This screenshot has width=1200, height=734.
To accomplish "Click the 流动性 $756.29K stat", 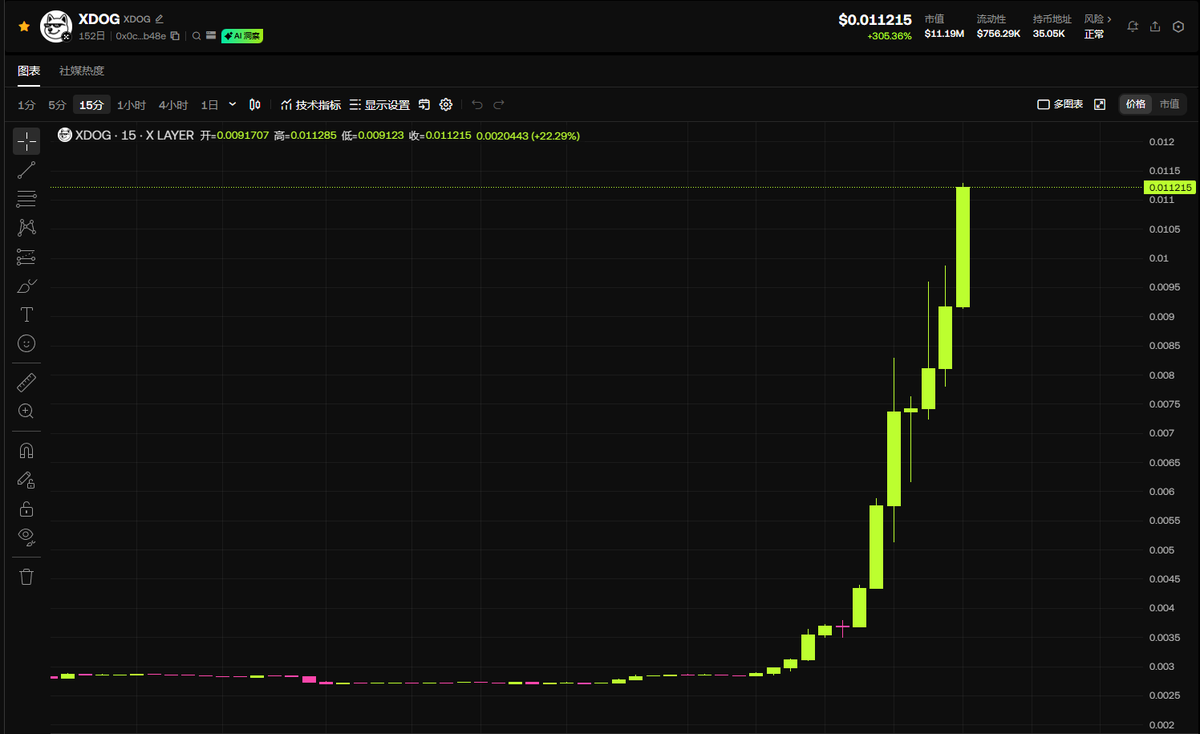I will (x=998, y=26).
